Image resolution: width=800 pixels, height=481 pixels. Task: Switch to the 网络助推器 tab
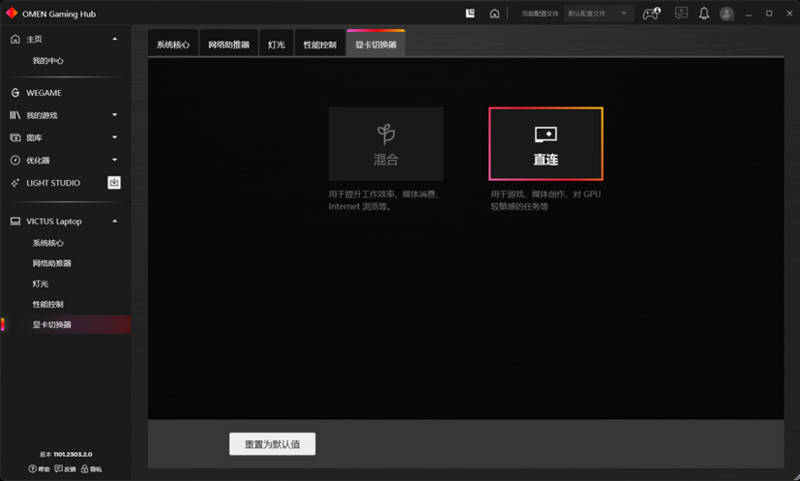tap(229, 44)
